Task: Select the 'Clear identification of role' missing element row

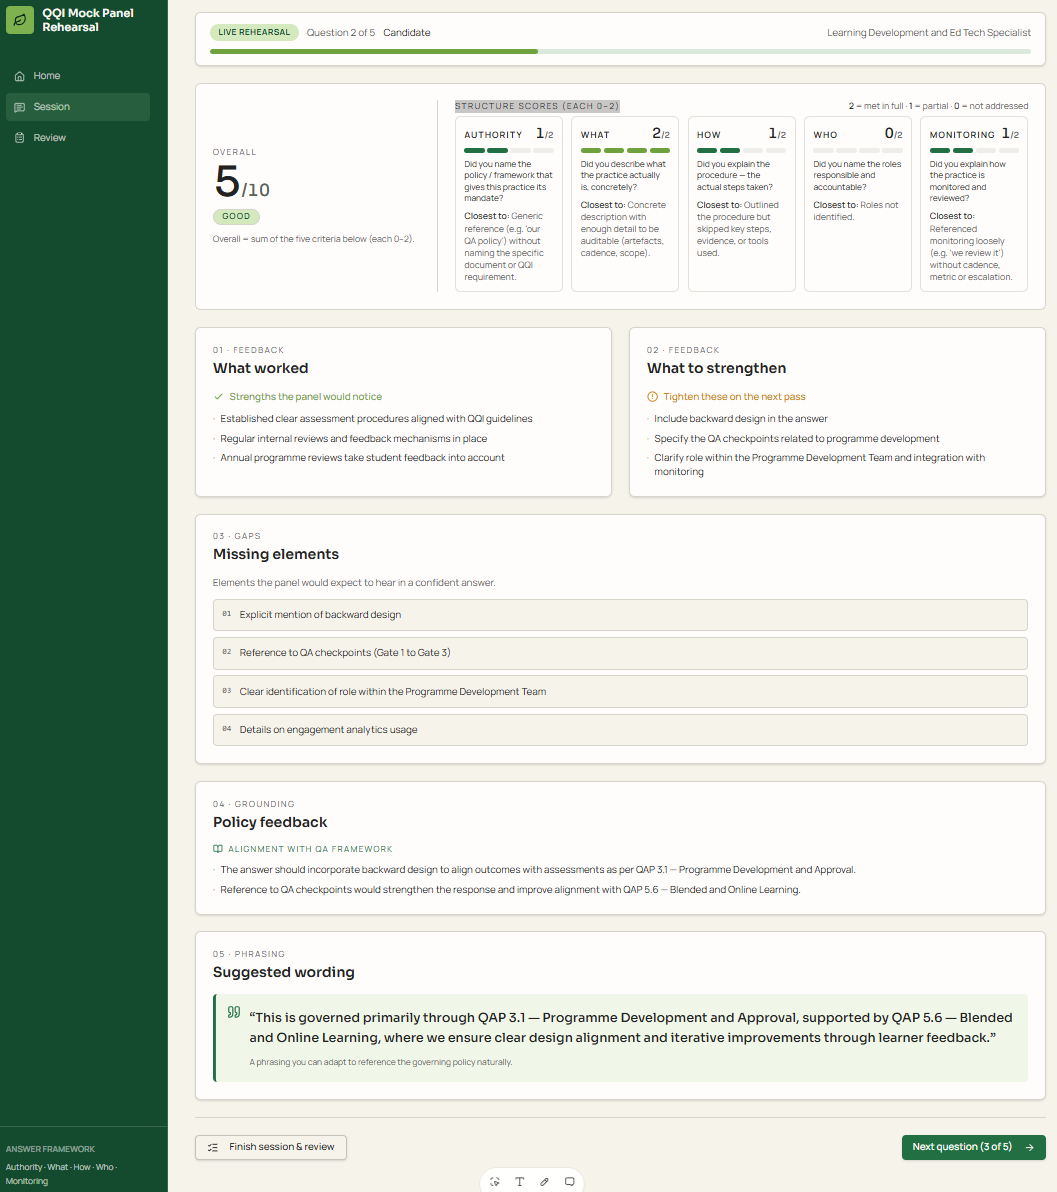Action: coord(621,692)
